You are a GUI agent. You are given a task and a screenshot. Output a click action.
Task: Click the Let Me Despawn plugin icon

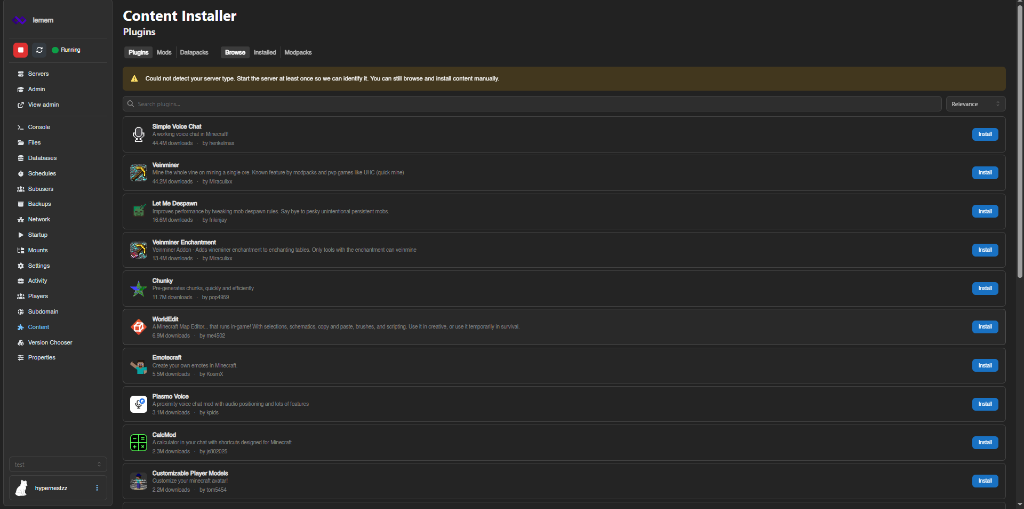tap(138, 211)
